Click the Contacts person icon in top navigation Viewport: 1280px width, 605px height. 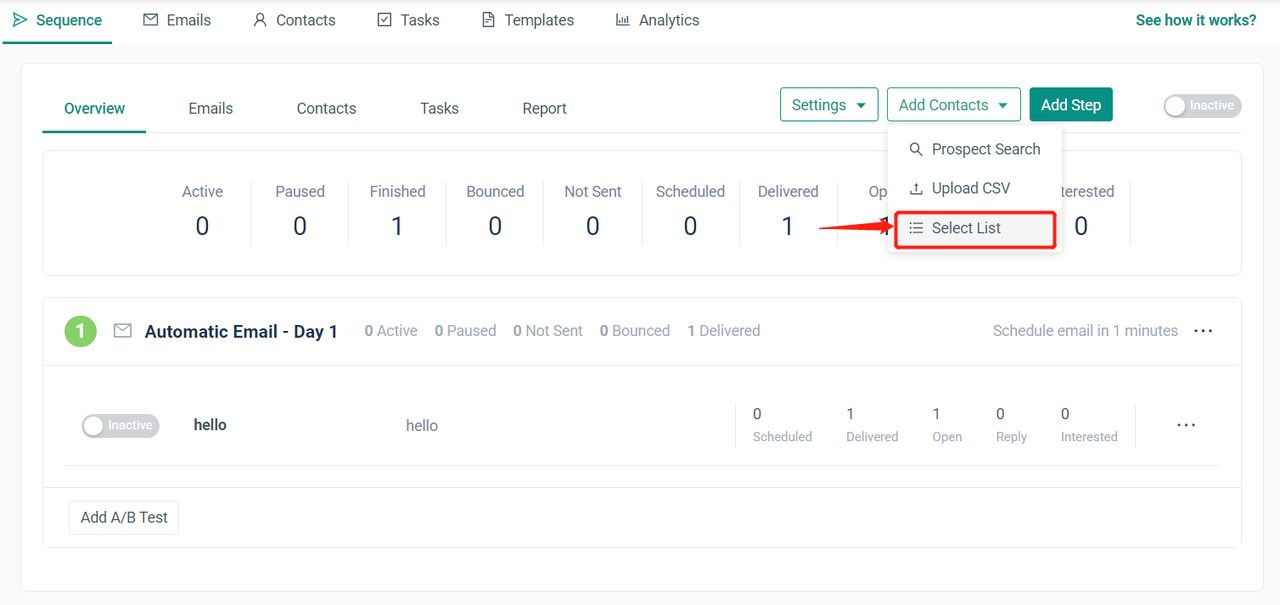tap(260, 20)
